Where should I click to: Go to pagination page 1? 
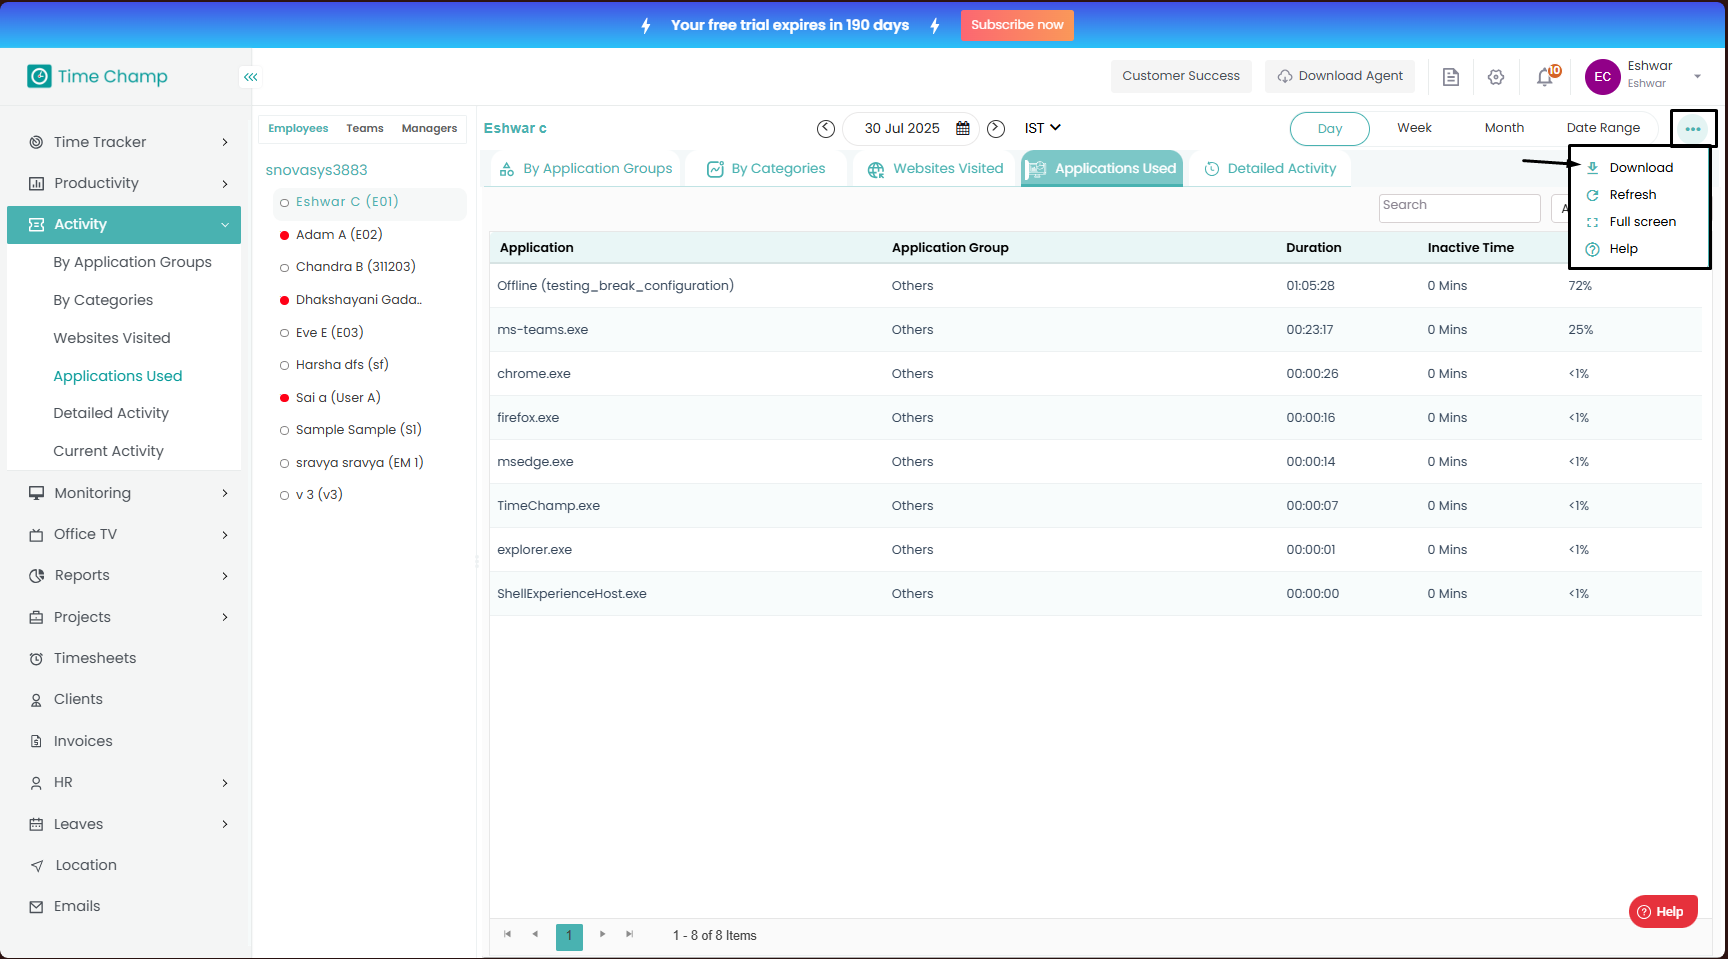[x=569, y=936]
